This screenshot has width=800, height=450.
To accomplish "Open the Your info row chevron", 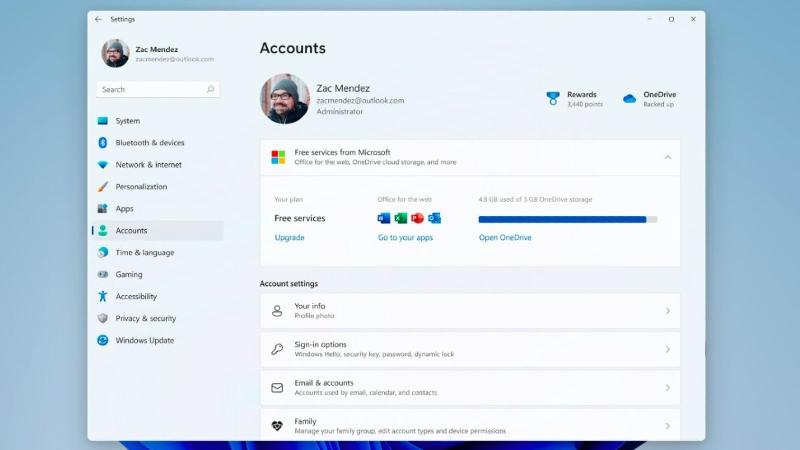I will (x=667, y=311).
